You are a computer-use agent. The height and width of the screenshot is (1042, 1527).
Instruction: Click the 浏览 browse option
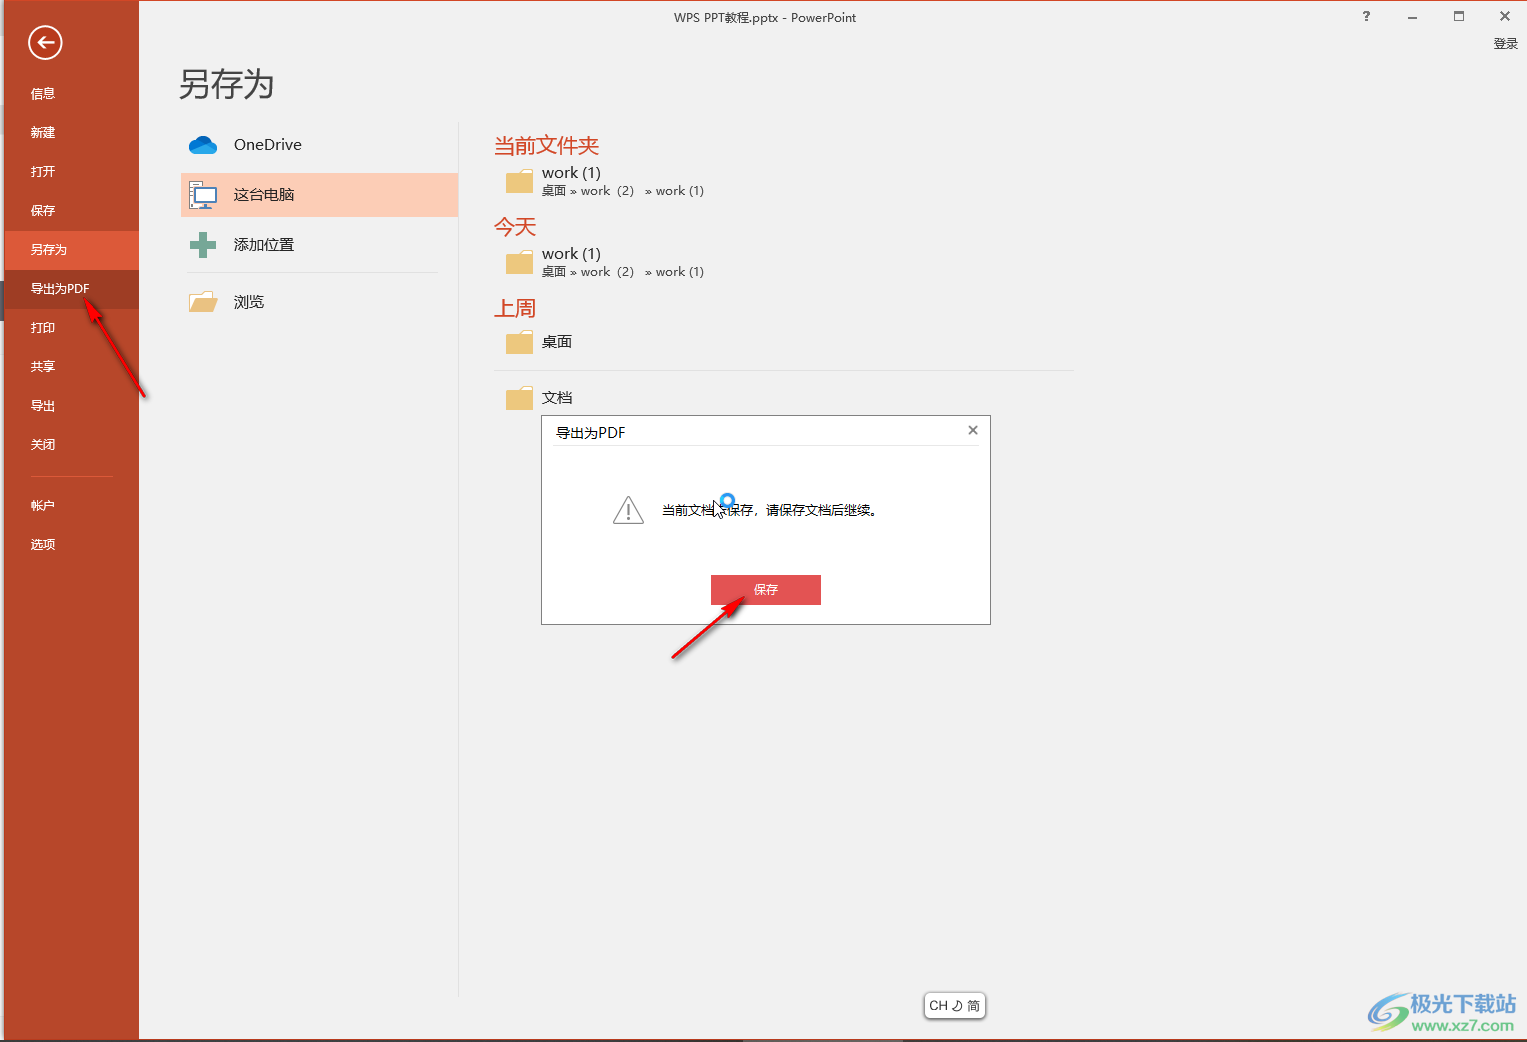point(249,302)
